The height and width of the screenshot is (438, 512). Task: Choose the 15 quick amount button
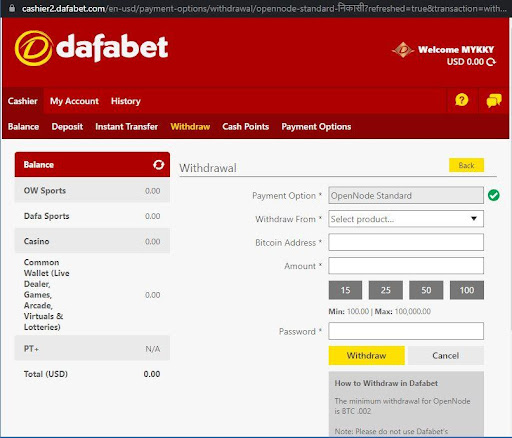pos(345,290)
